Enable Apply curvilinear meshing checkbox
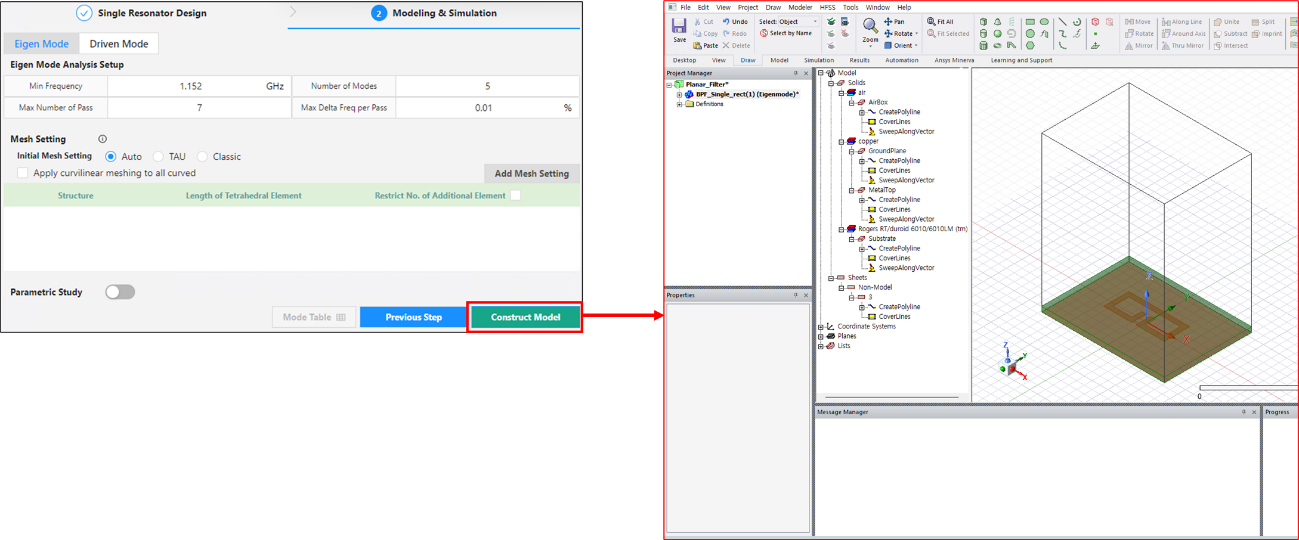This screenshot has height=540, width=1299. (x=23, y=173)
